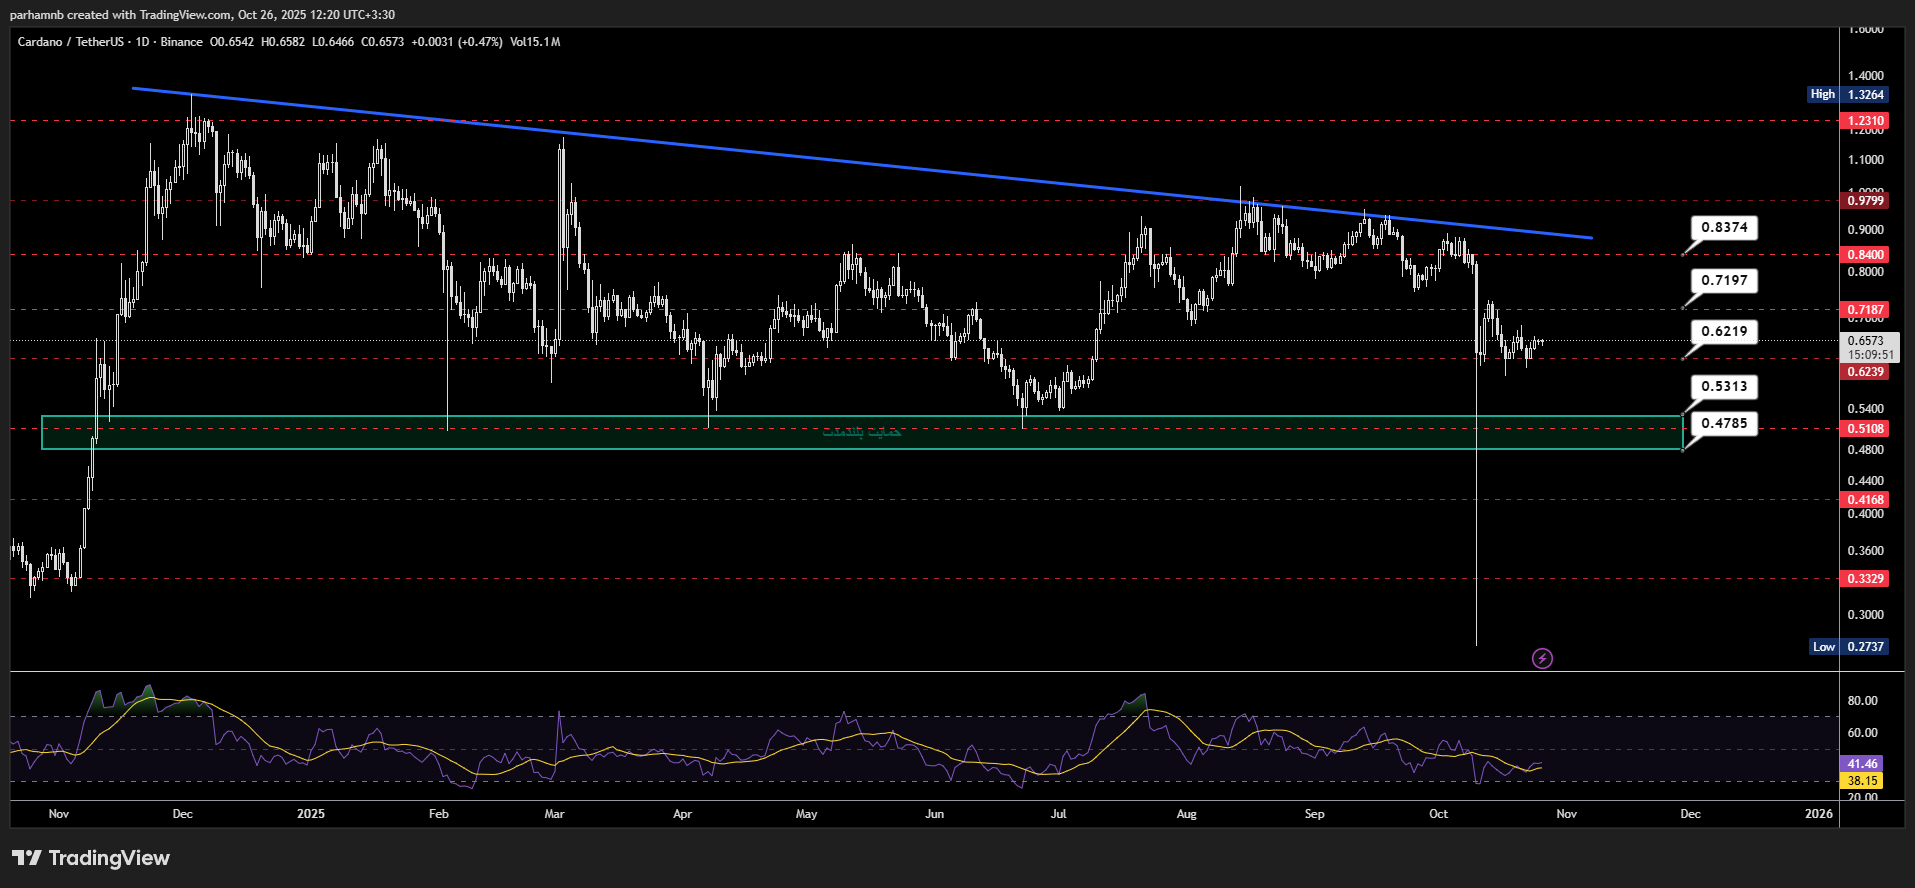
Task: Click the red 0.3329 axis label
Action: [x=1865, y=579]
